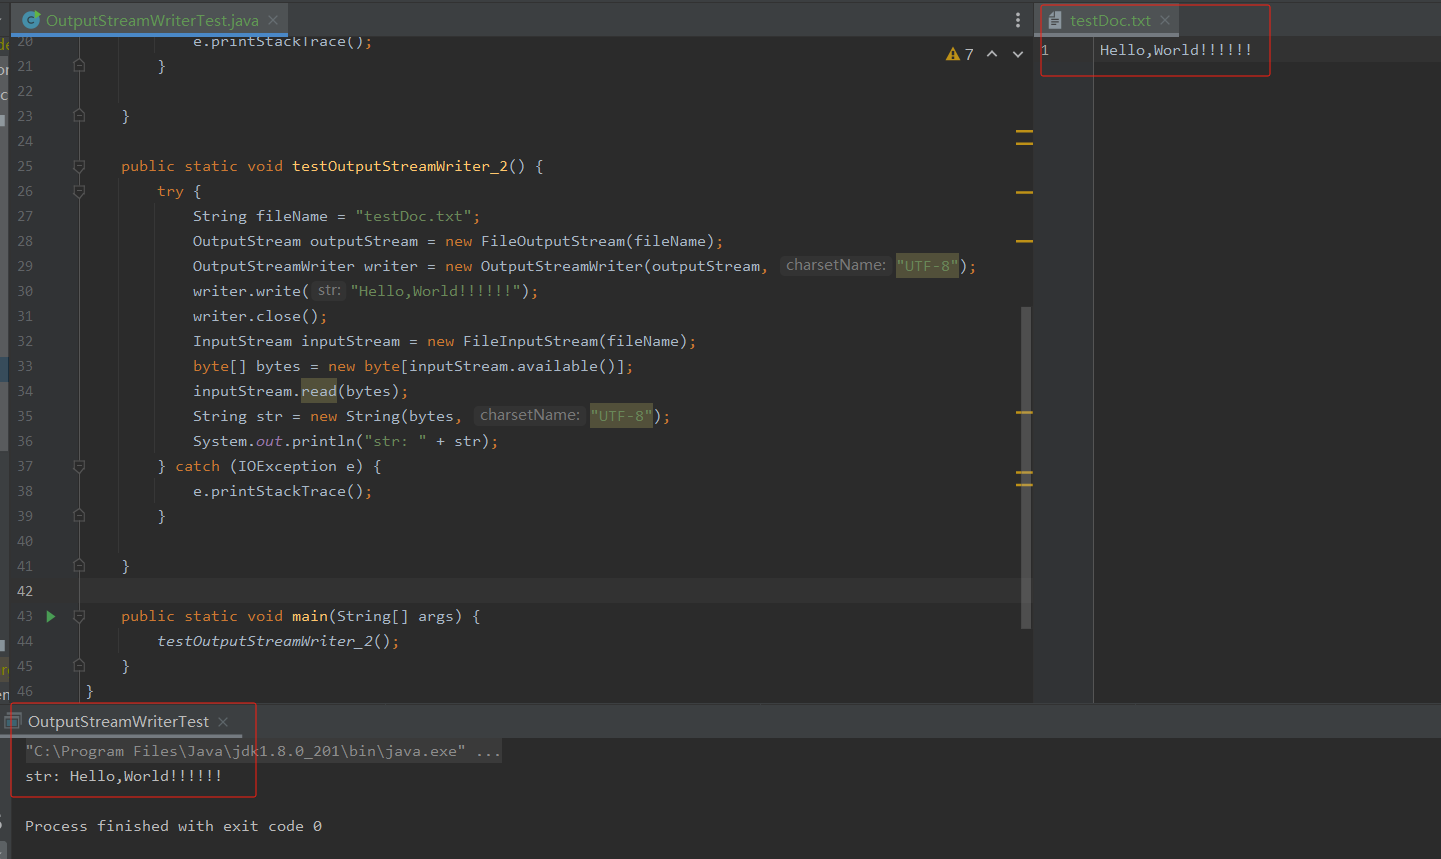Image resolution: width=1441 pixels, height=859 pixels.
Task: Click "Process finished with exit code 0"
Action: pos(173,826)
